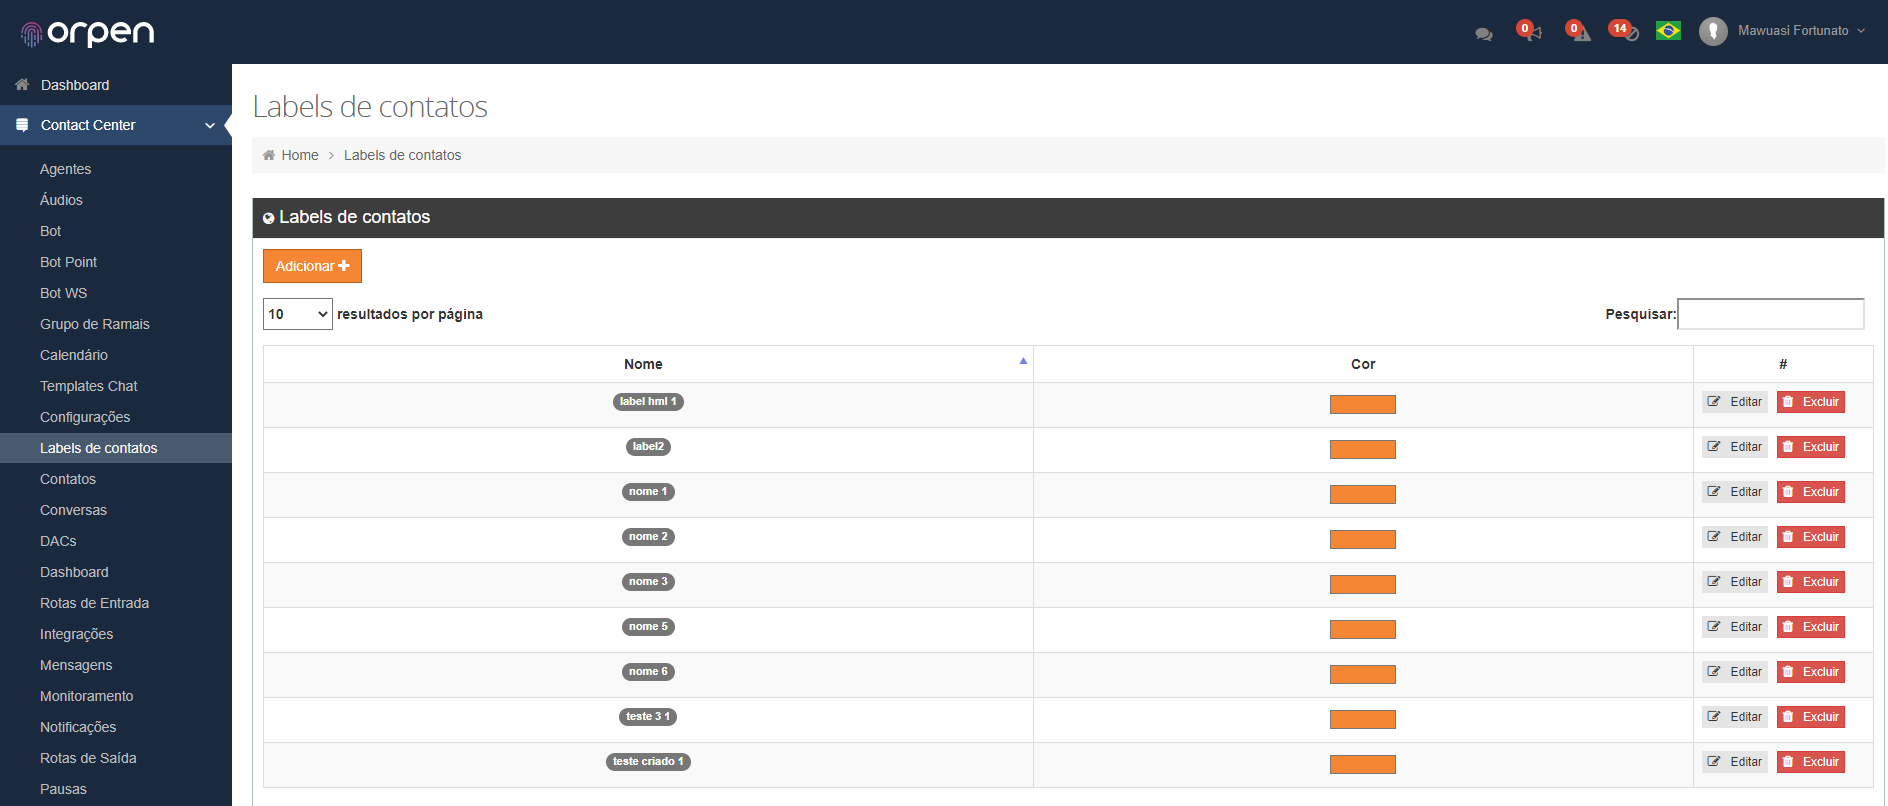Click the trash icon for label2
This screenshot has height=806, width=1888.
[1788, 447]
